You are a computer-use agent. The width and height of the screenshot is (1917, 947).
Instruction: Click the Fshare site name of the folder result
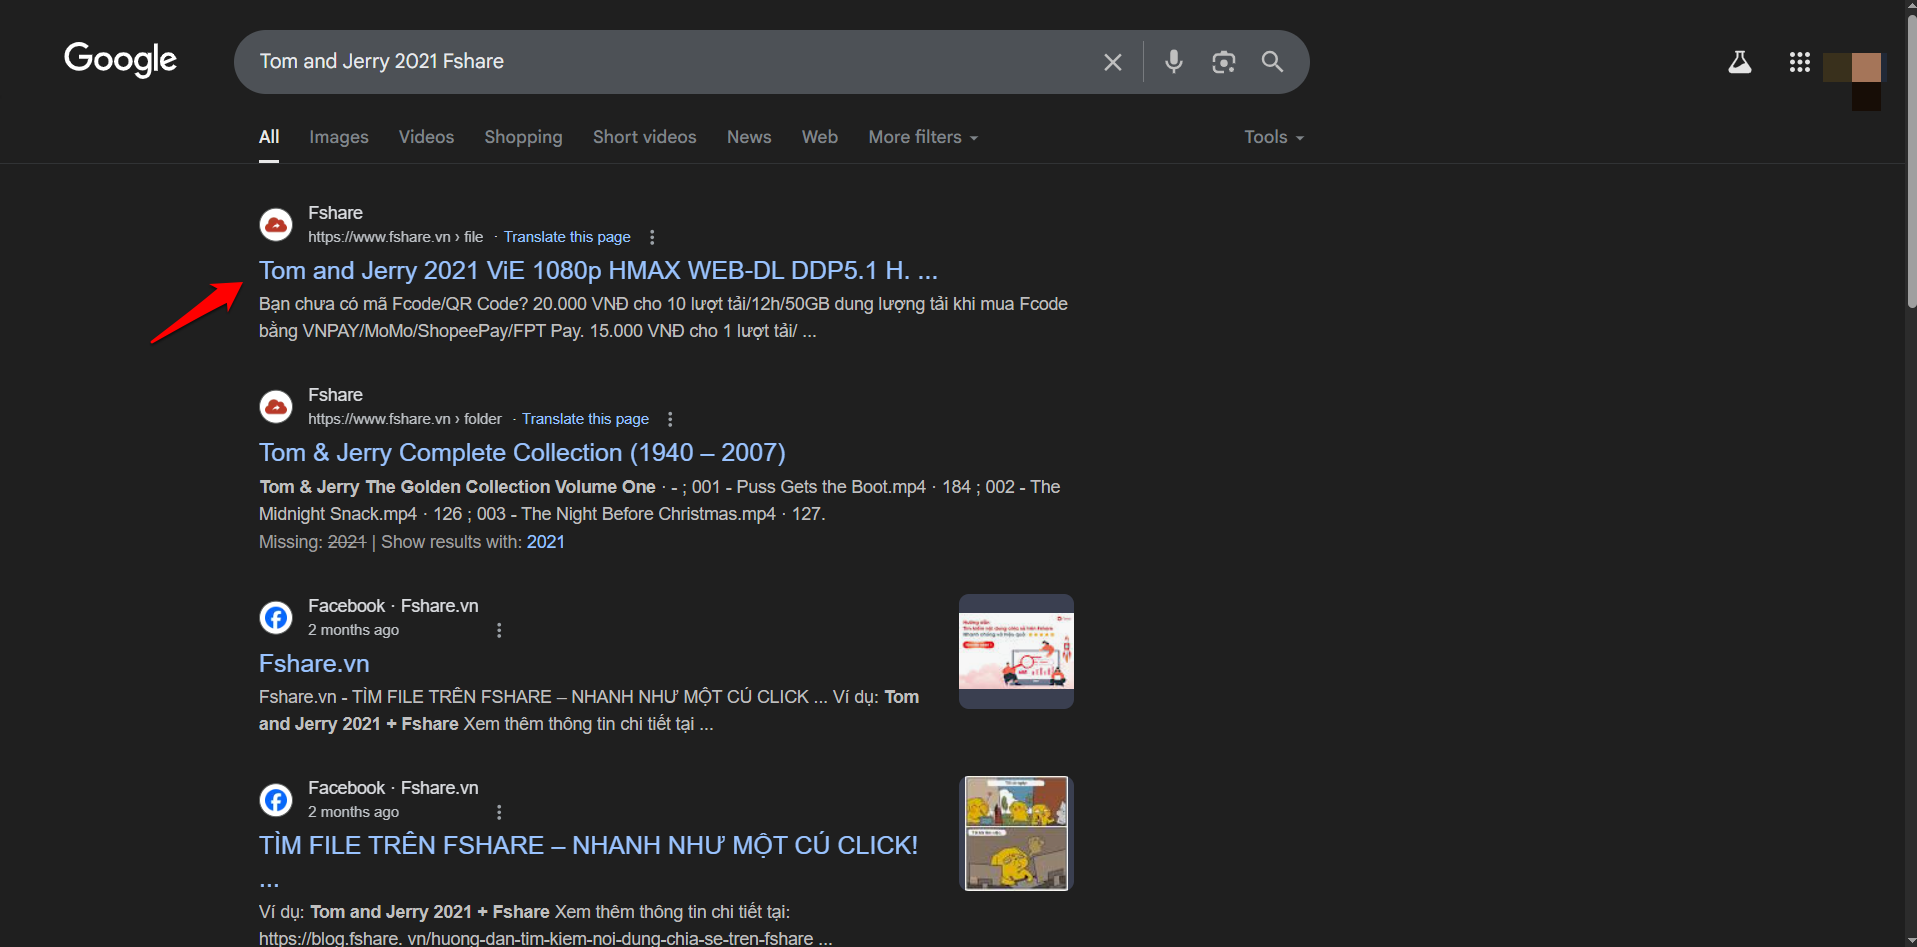(x=335, y=395)
